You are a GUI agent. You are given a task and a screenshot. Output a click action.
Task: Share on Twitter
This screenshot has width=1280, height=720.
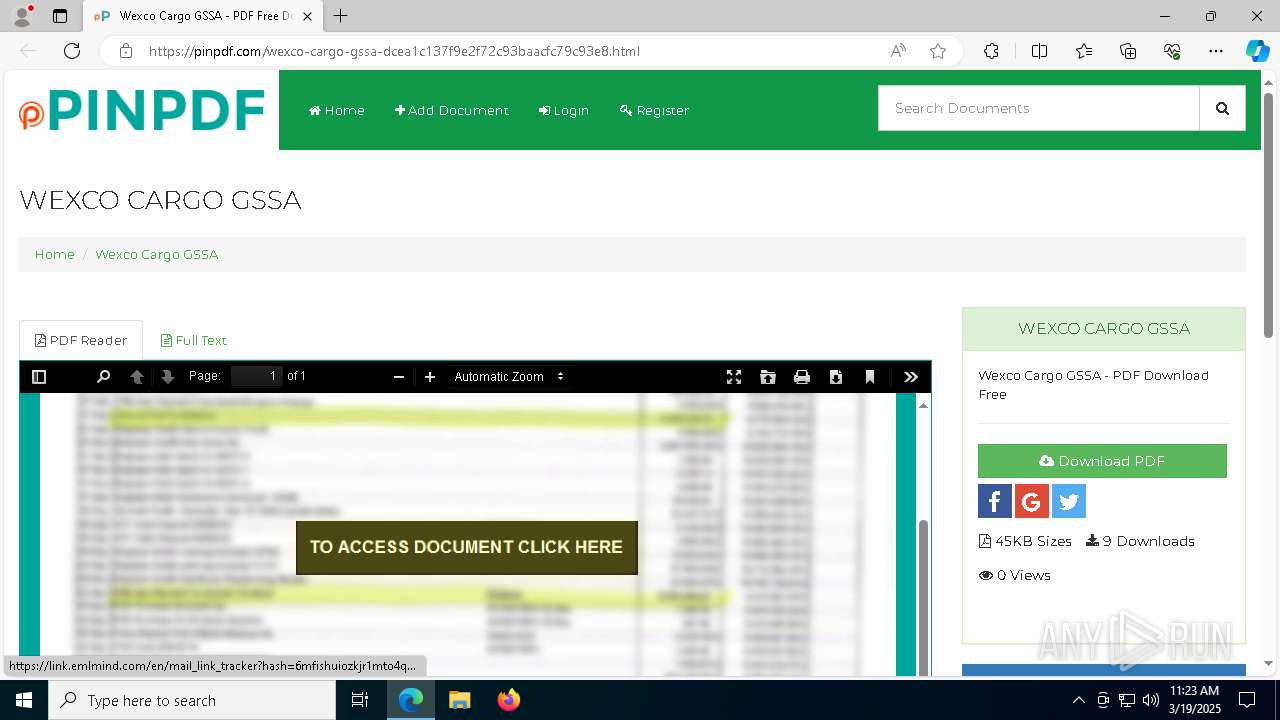tap(1069, 501)
